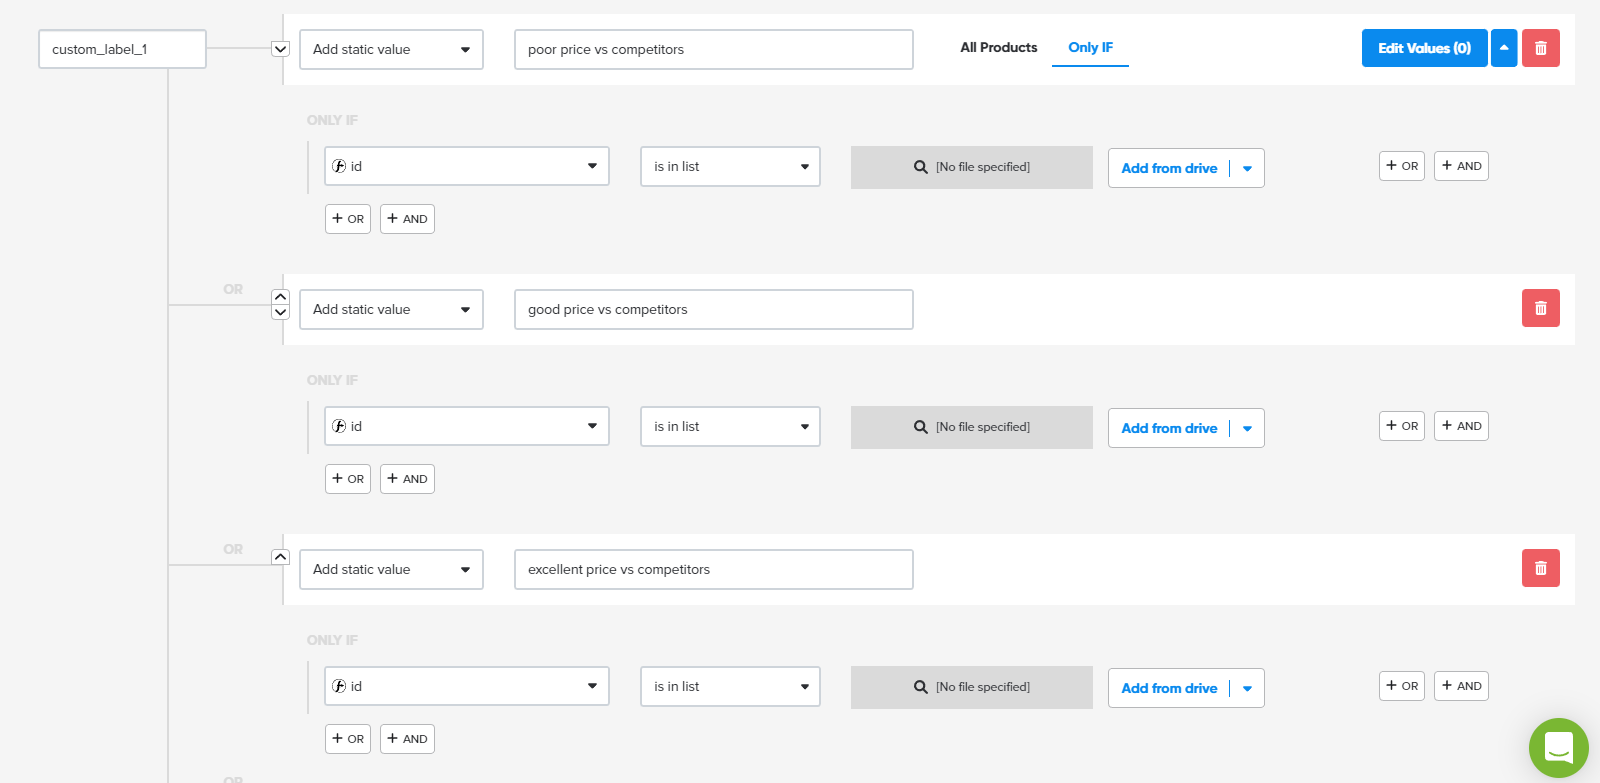This screenshot has width=1600, height=783.
Task: Select the Only IF tab
Action: 1090,47
